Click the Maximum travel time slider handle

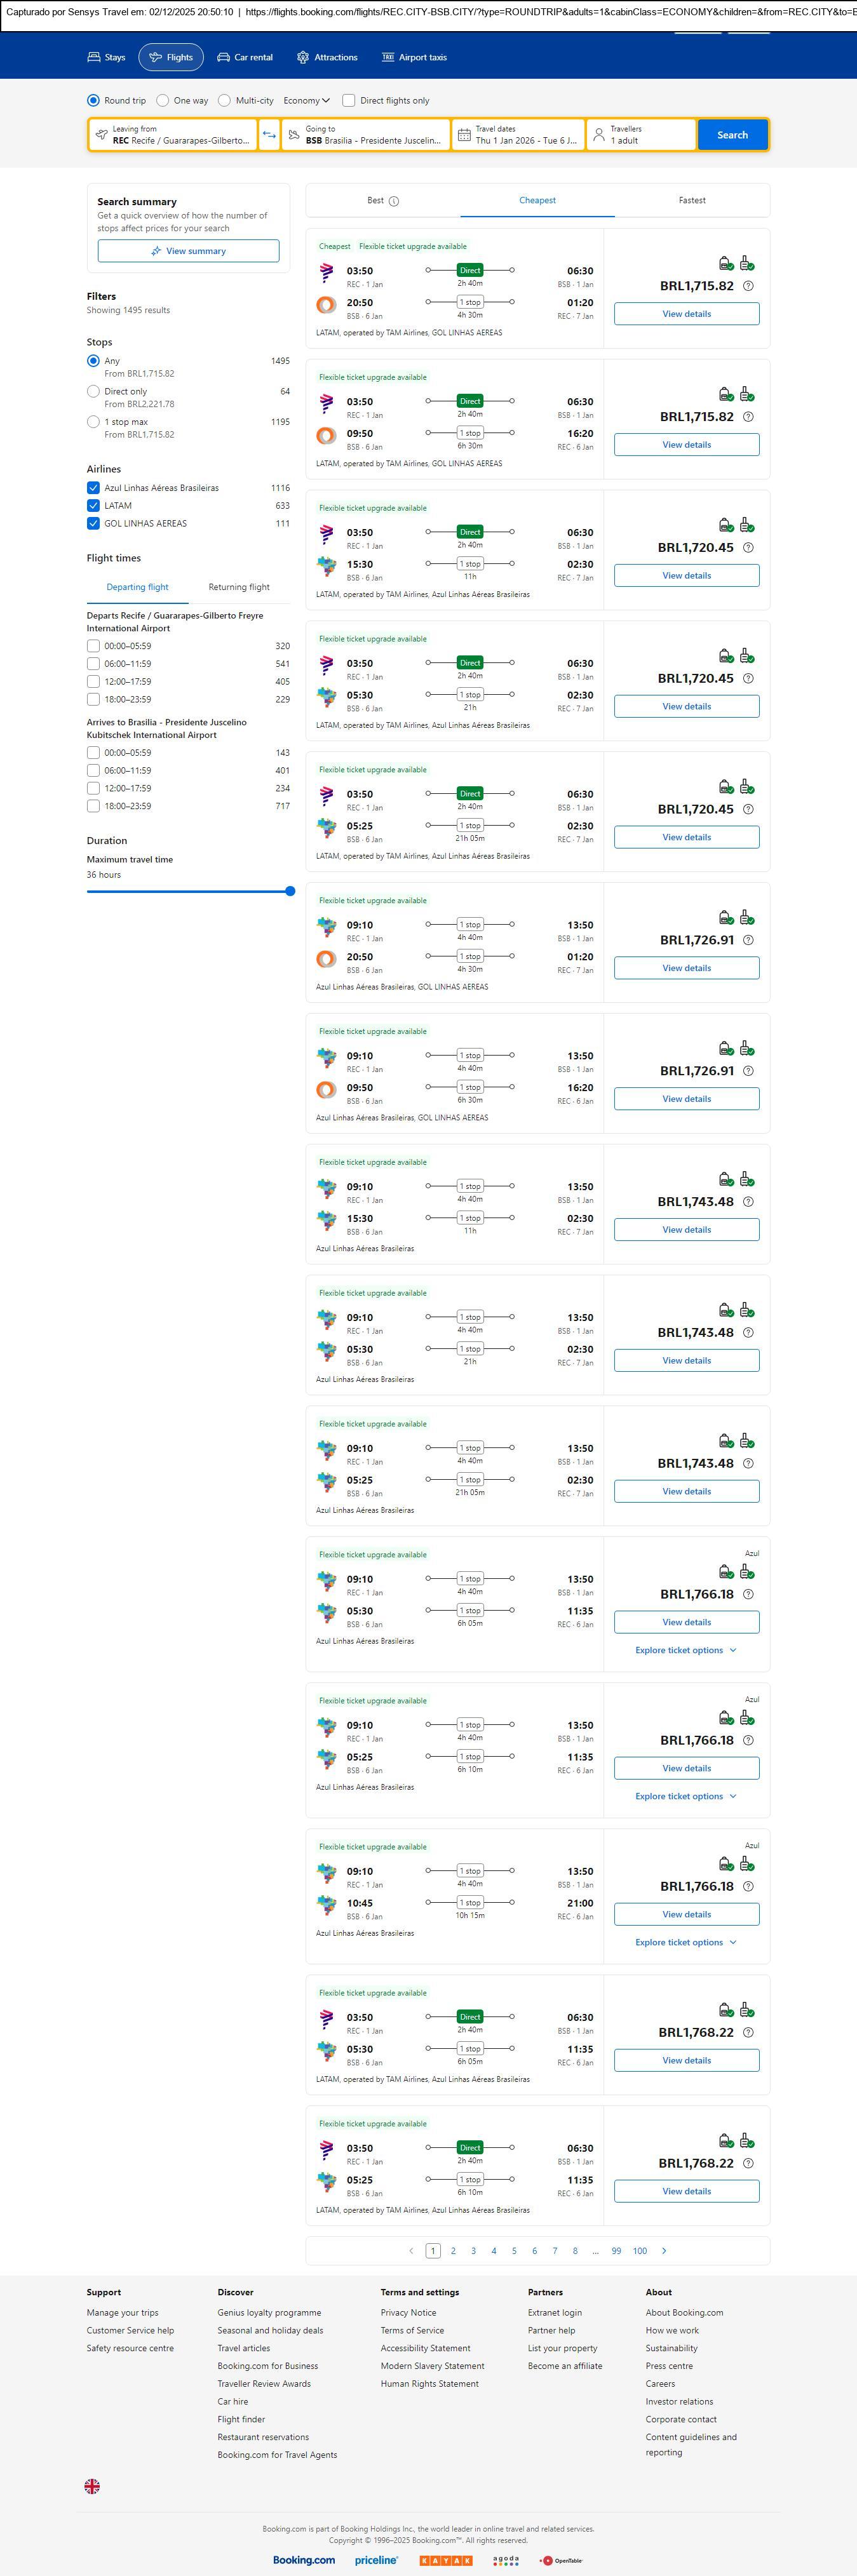click(x=290, y=891)
